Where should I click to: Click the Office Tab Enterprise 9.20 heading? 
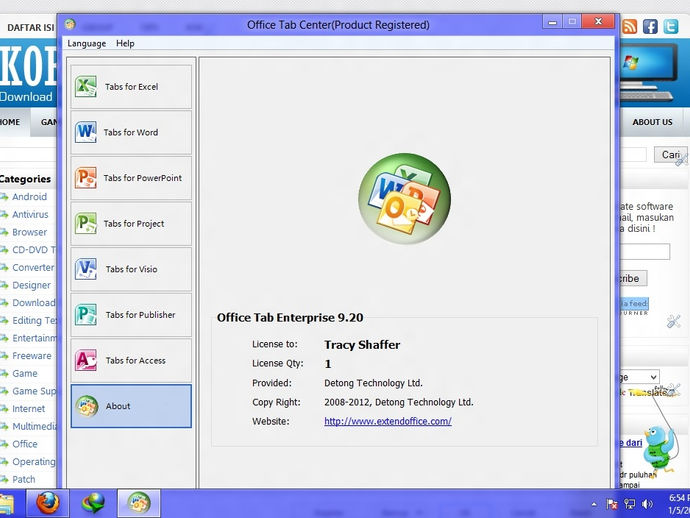pyautogui.click(x=290, y=317)
